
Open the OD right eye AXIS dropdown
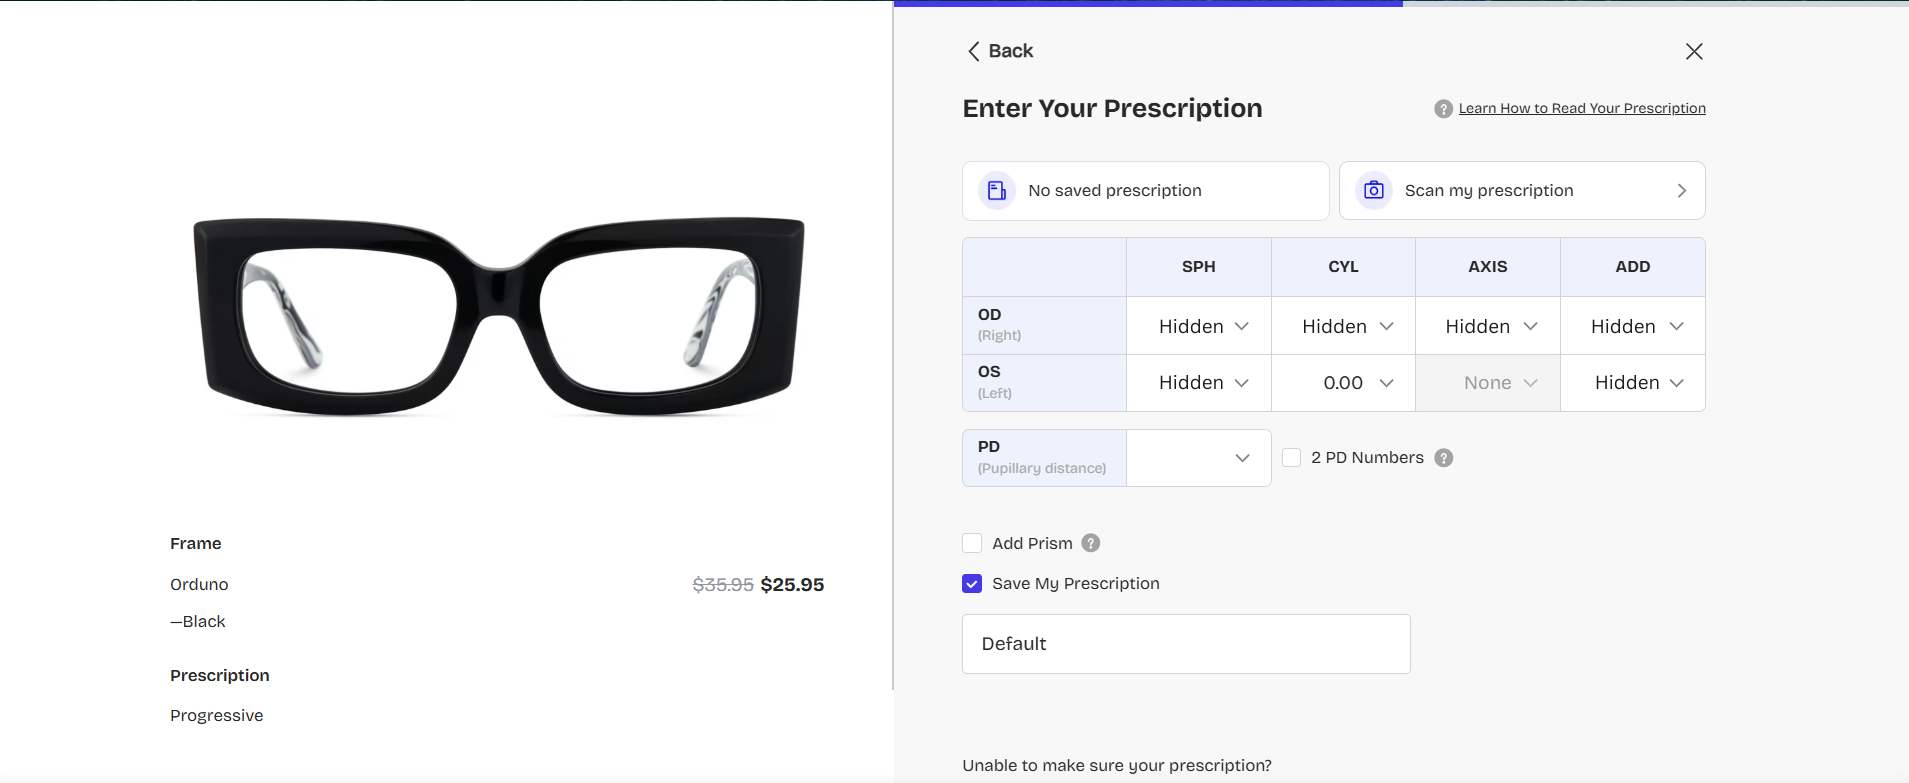[1488, 326]
